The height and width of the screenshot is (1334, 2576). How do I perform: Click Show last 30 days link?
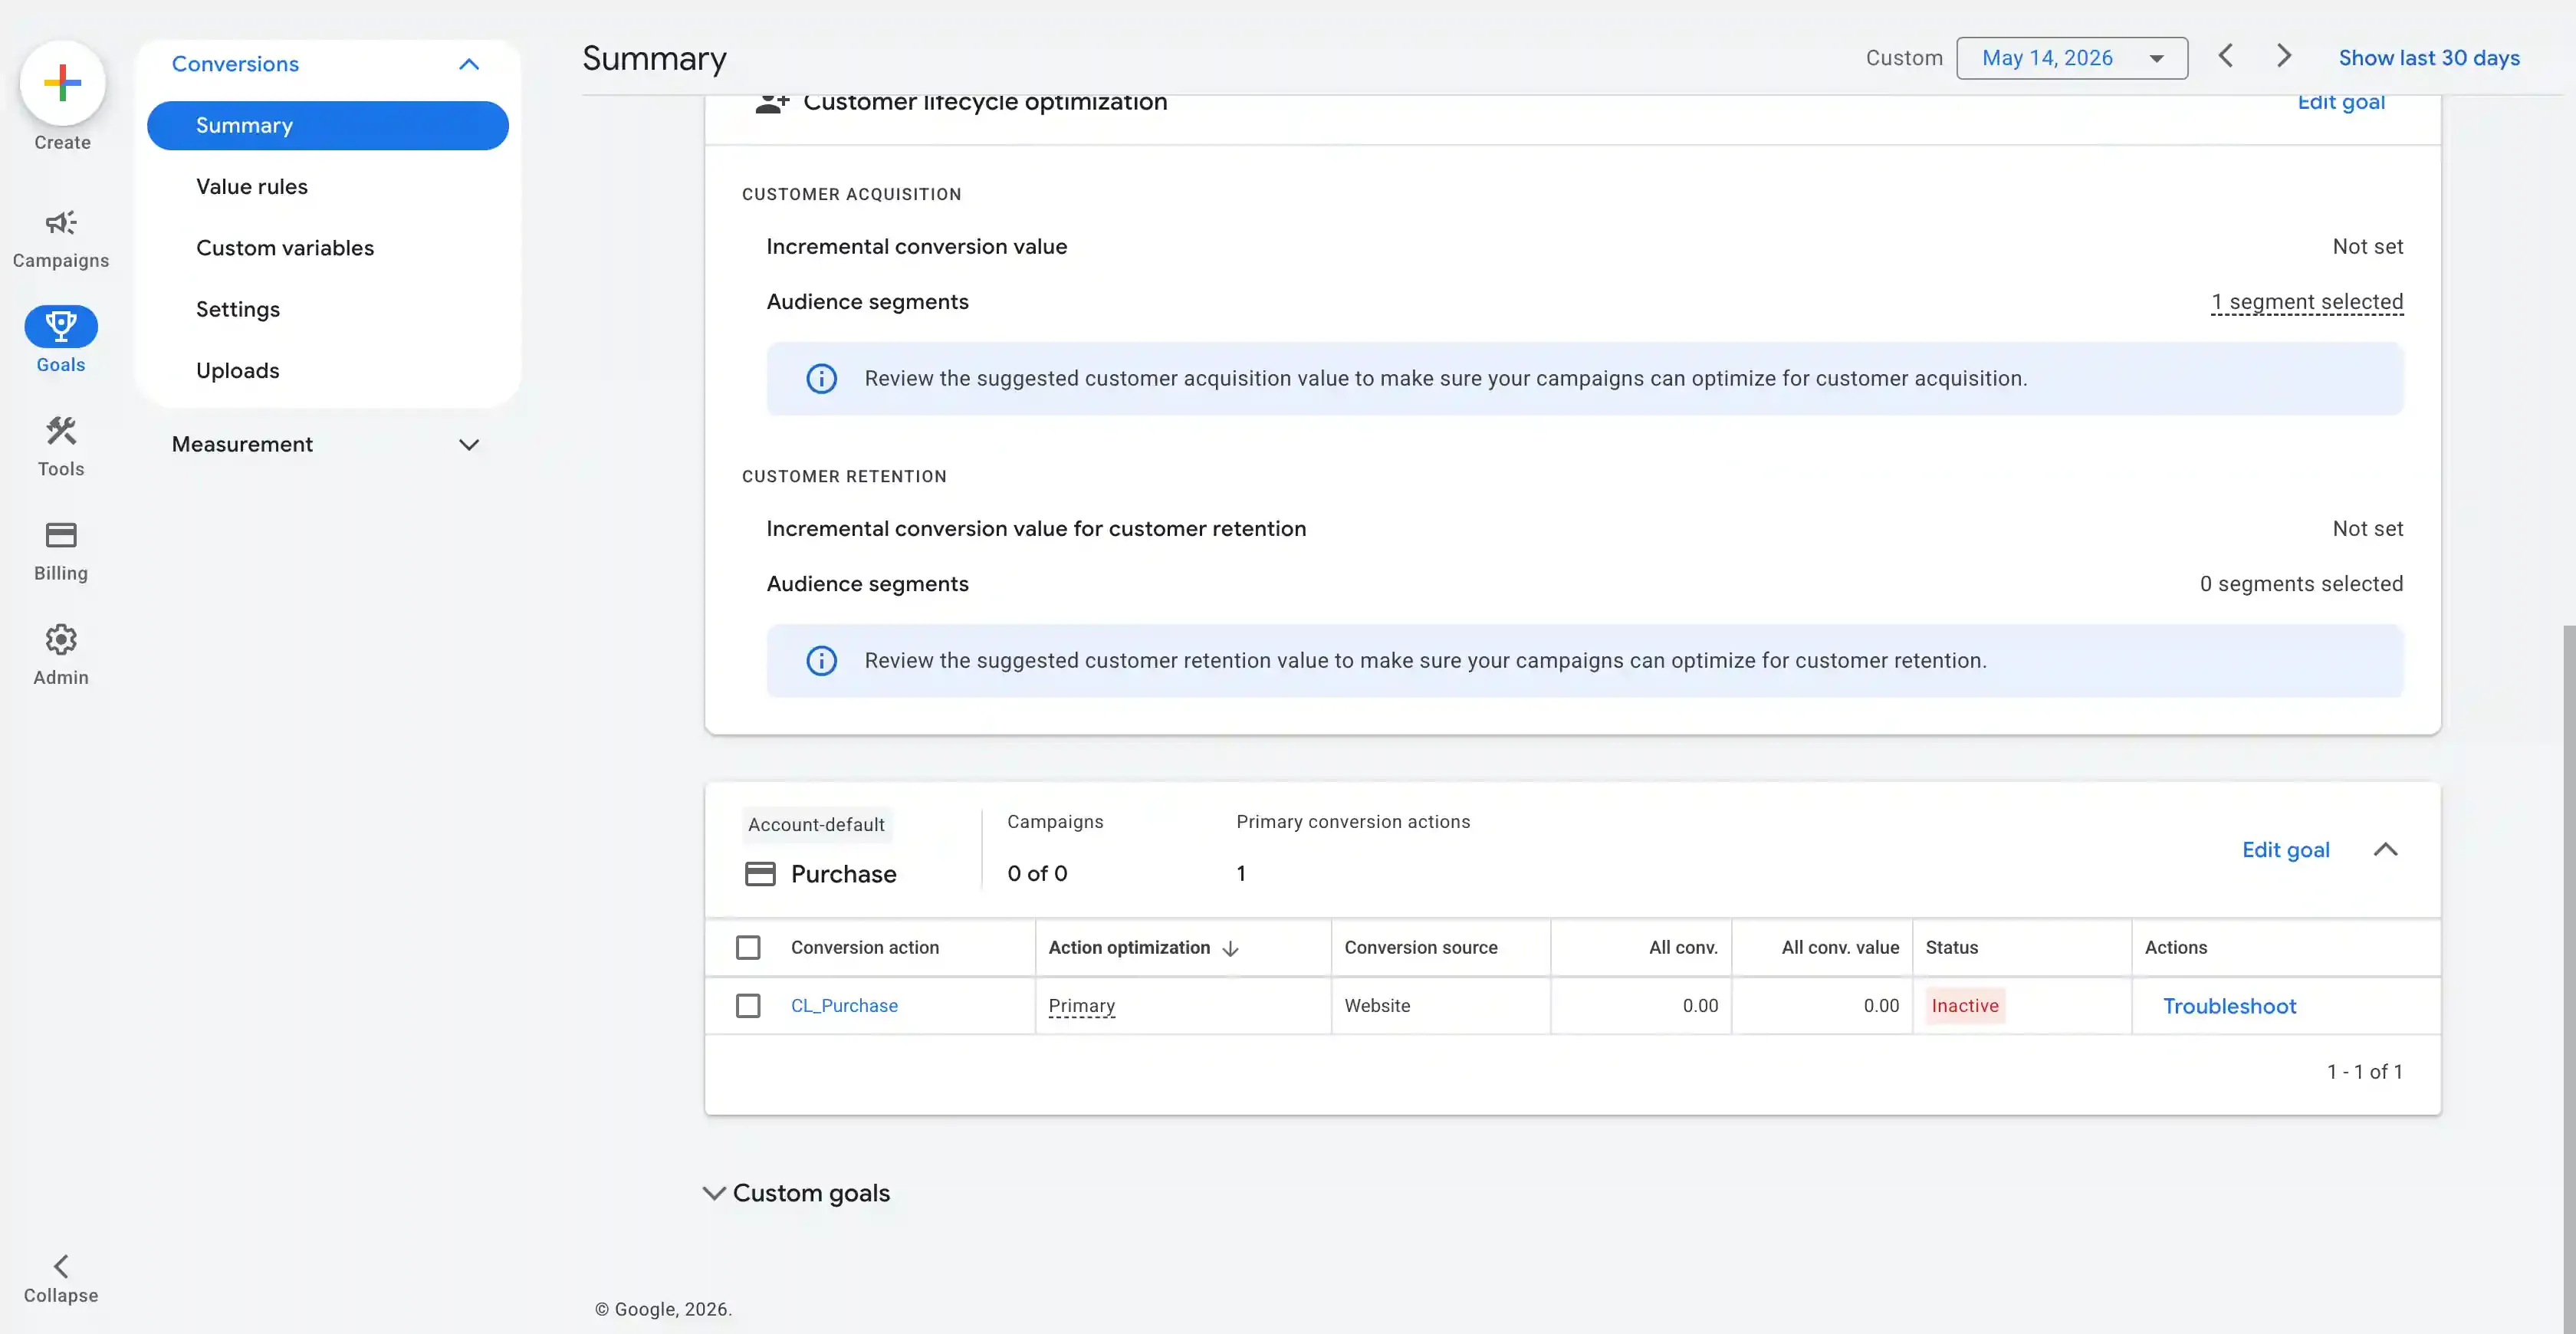[x=2429, y=58]
